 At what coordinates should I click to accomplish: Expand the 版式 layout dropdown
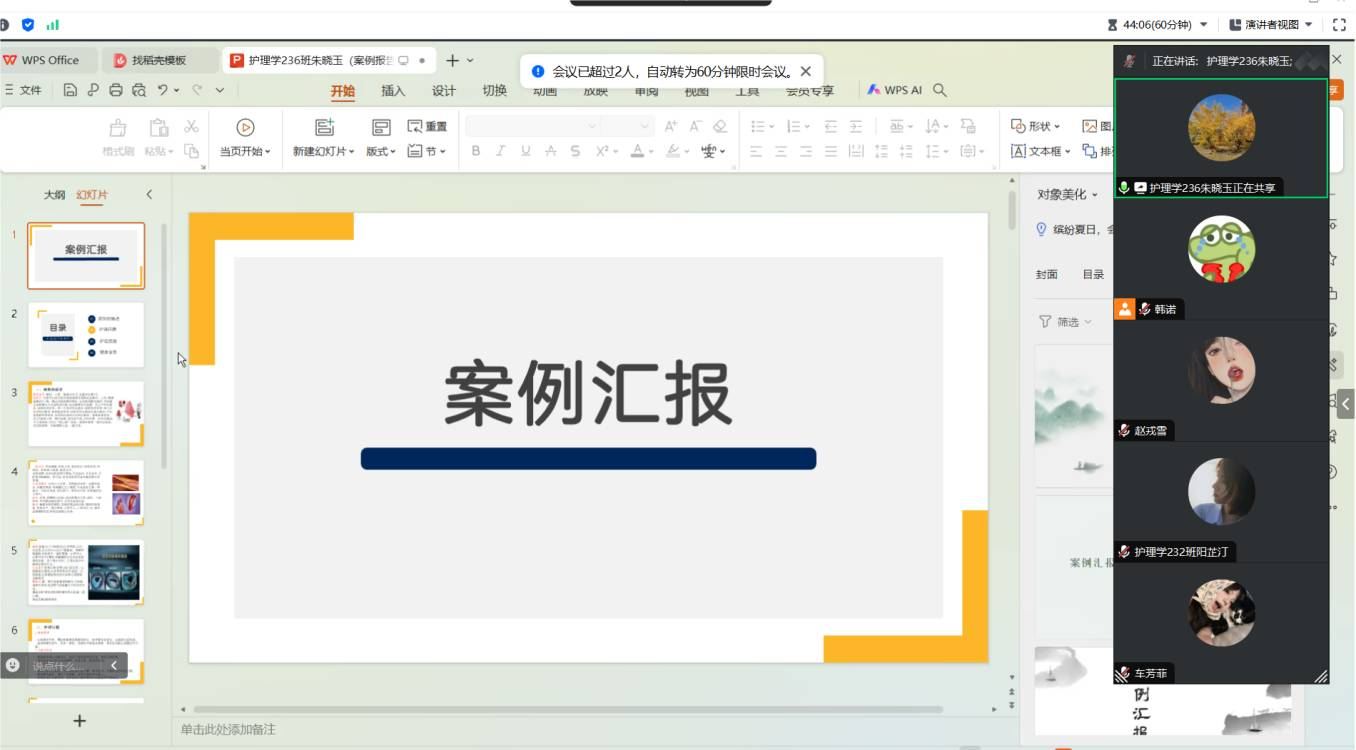(381, 152)
